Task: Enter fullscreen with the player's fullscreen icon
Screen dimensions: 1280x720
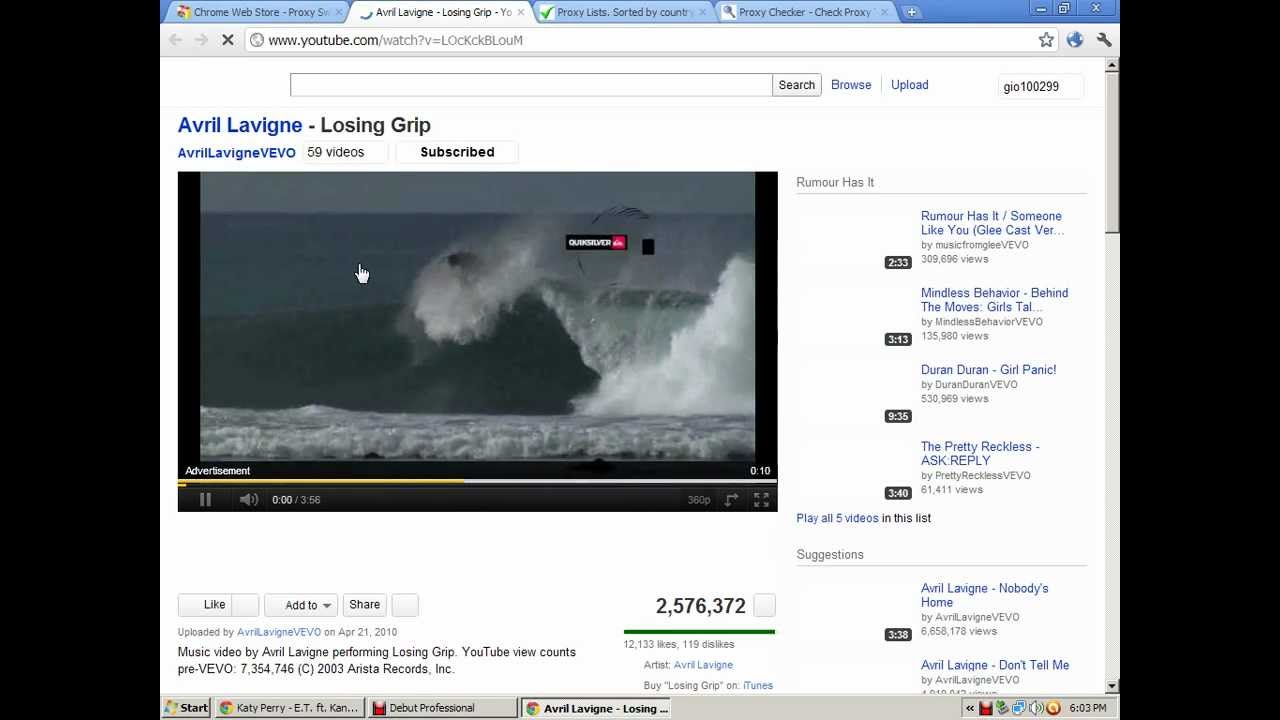Action: pos(761,500)
